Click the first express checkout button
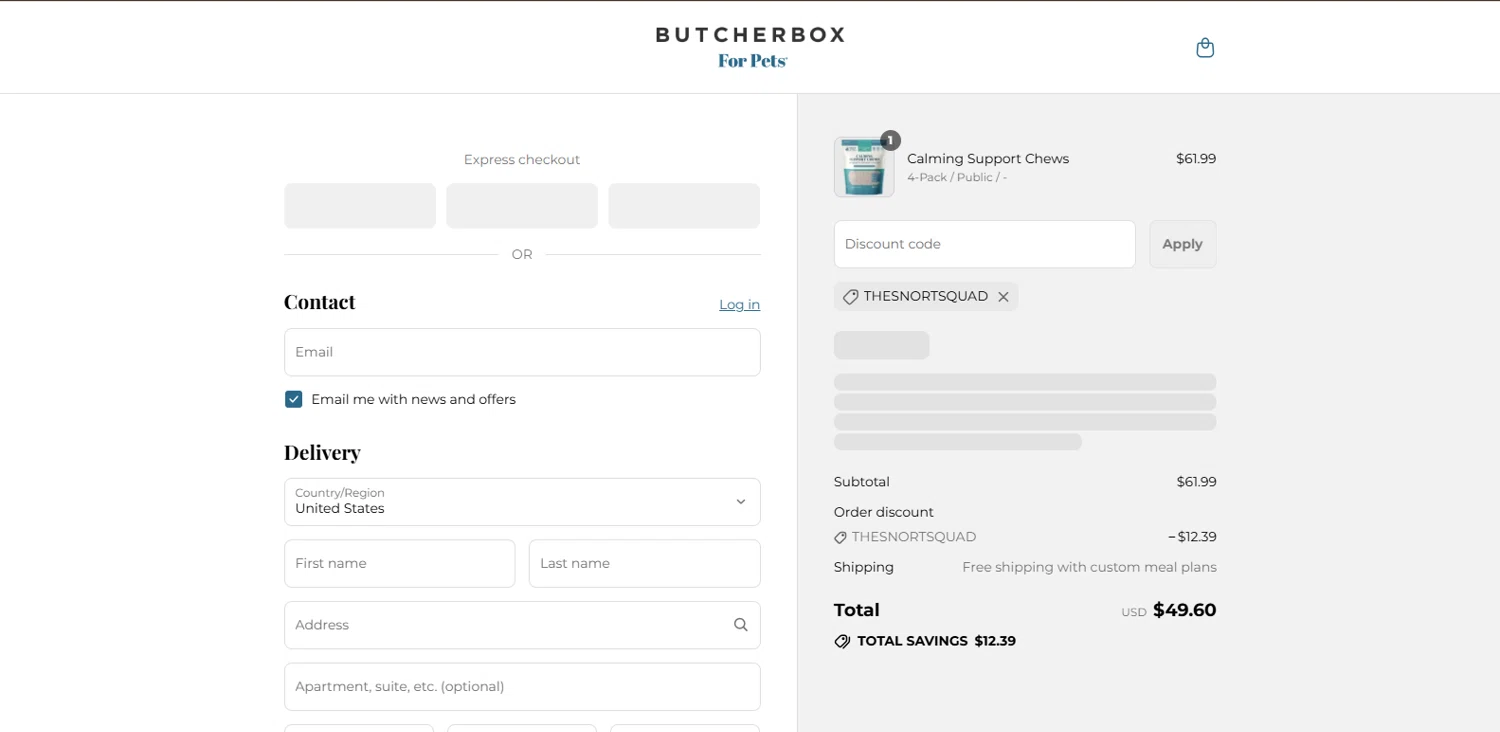Screen dimensions: 1500x732 pyautogui.click(x=360, y=206)
